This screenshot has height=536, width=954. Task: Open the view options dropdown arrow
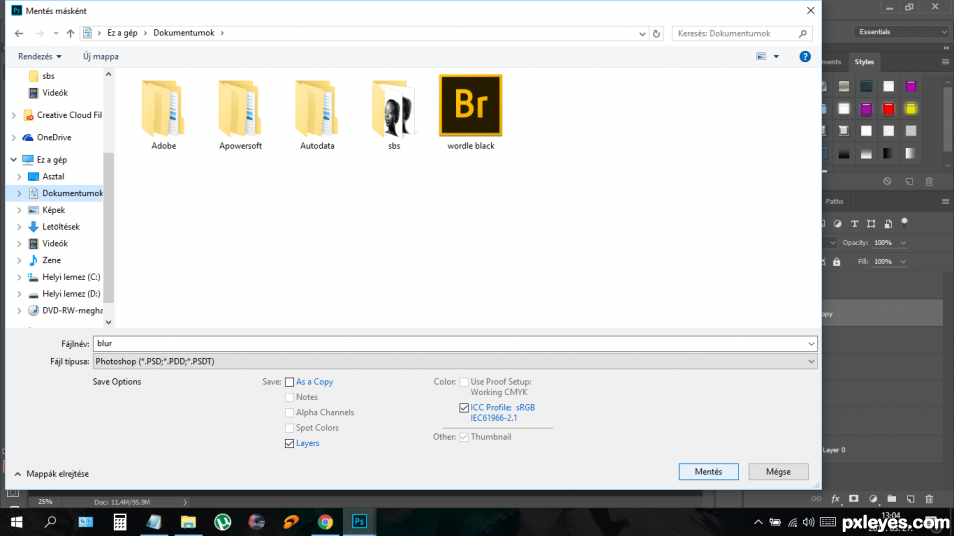776,57
